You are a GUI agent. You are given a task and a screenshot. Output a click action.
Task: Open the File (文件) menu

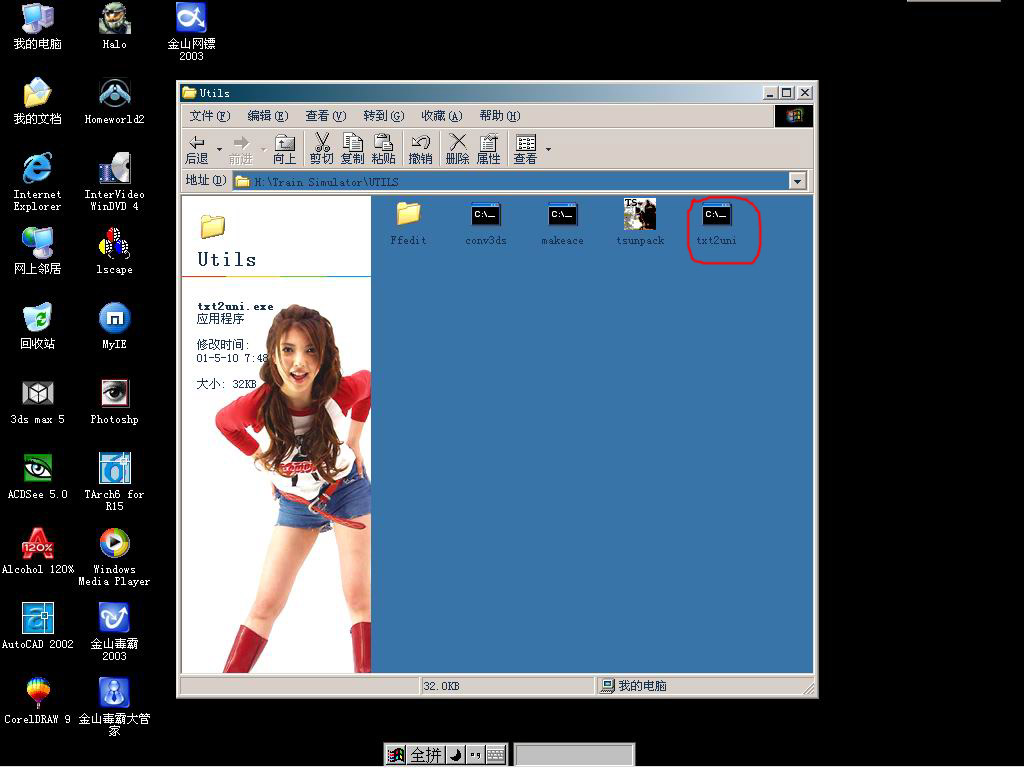point(209,116)
